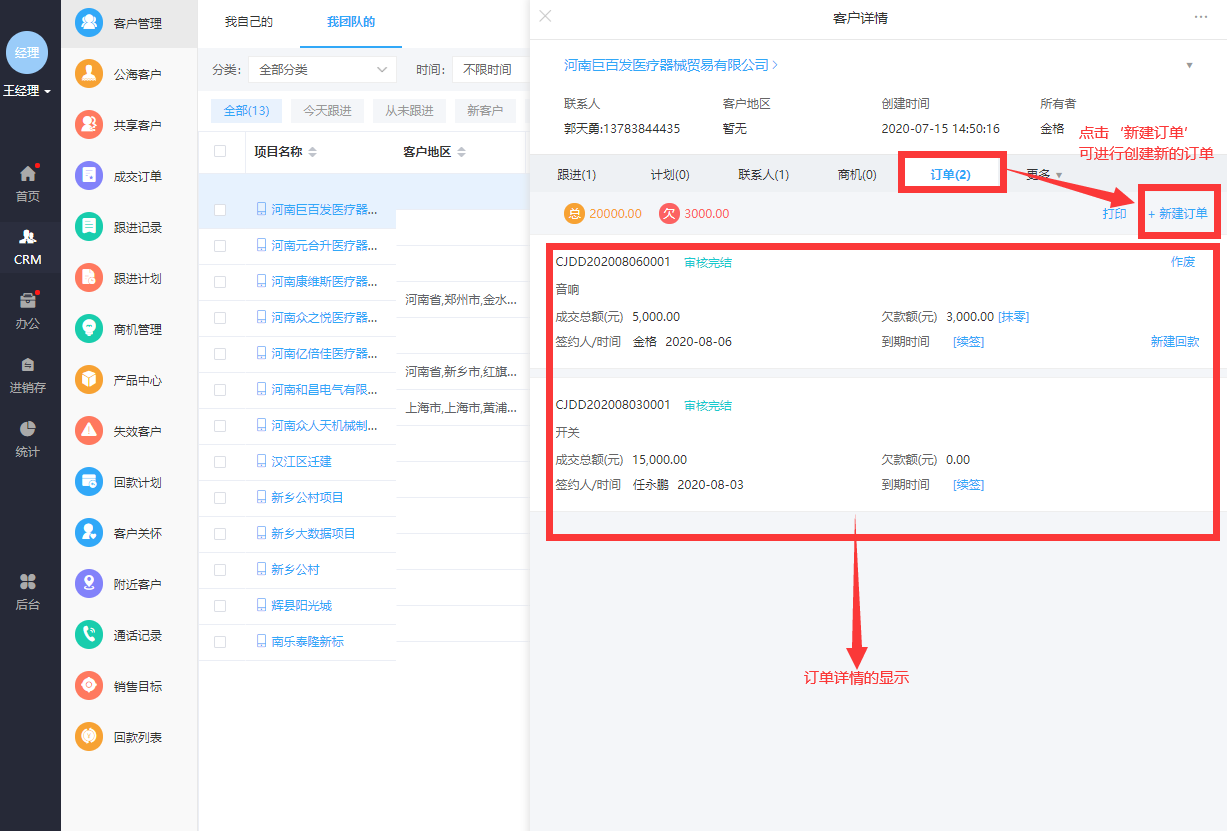Open the 回款计划 icon
The width and height of the screenshot is (1227, 831).
tap(89, 482)
